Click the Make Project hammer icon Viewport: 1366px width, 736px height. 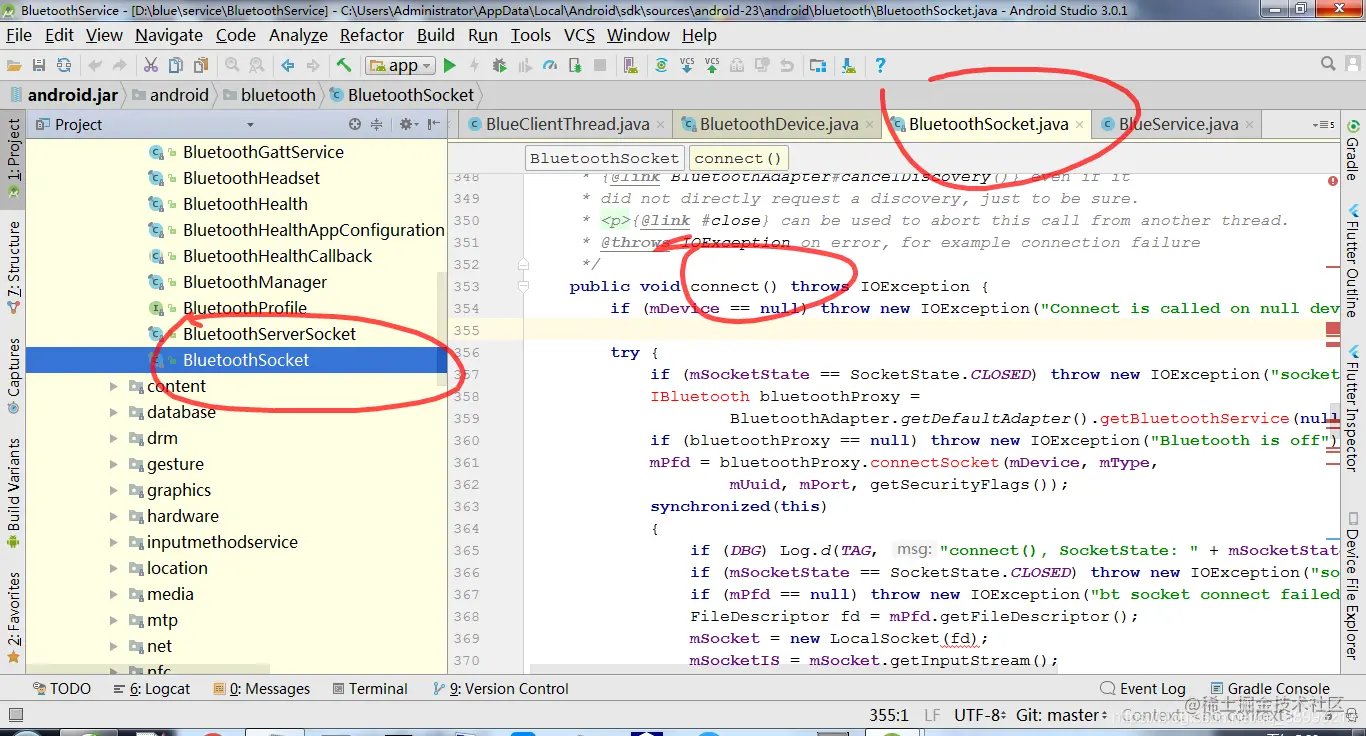tap(344, 65)
